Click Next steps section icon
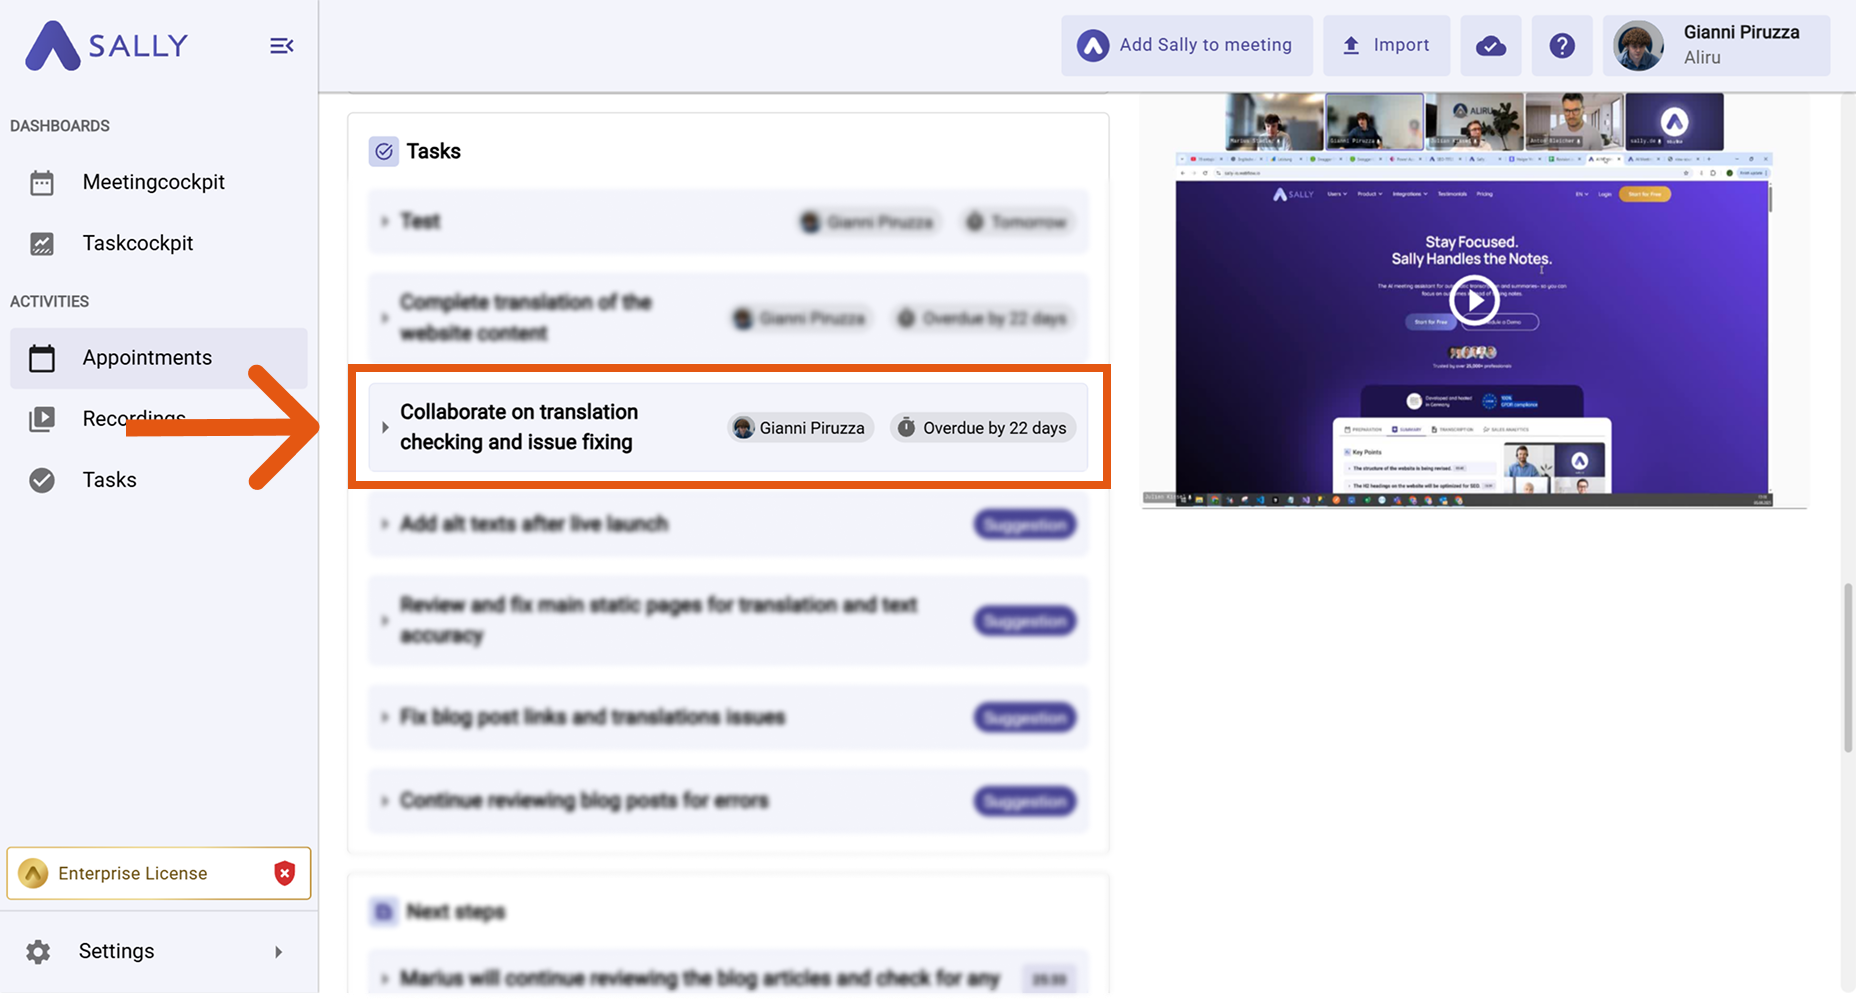 click(384, 912)
